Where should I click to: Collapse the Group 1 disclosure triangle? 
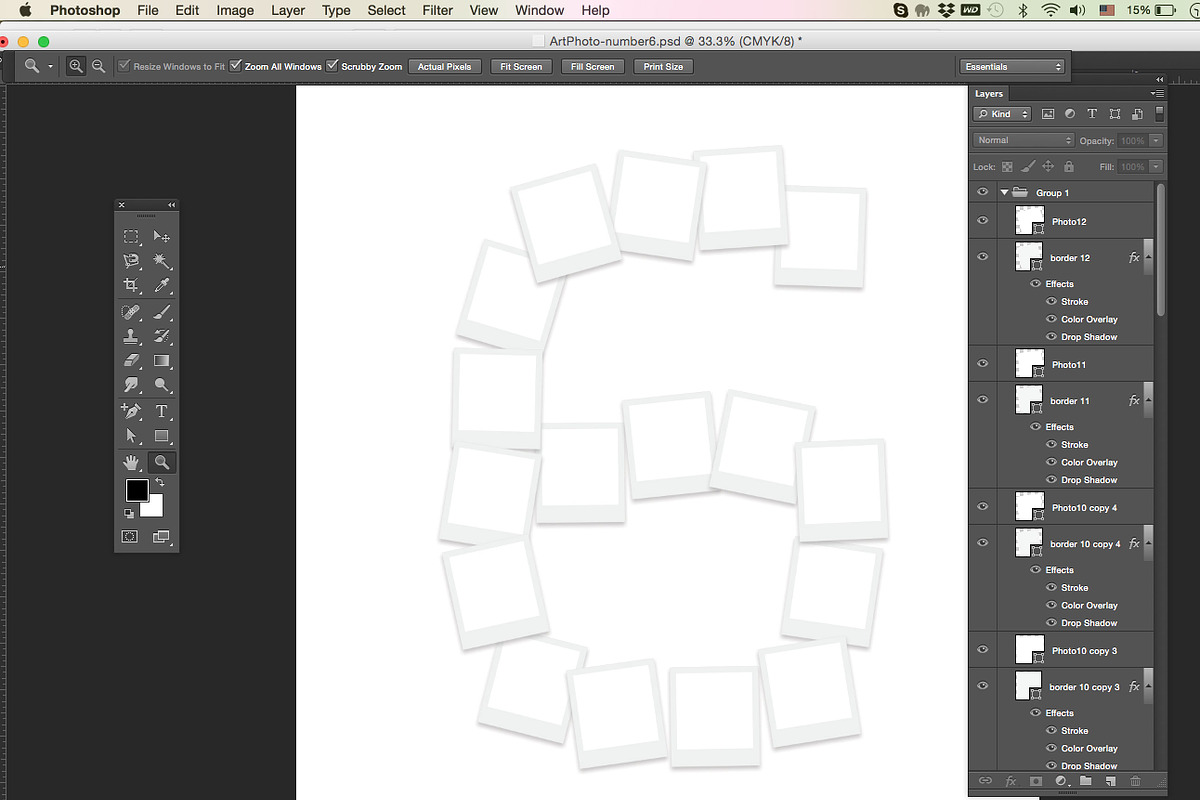(1004, 192)
